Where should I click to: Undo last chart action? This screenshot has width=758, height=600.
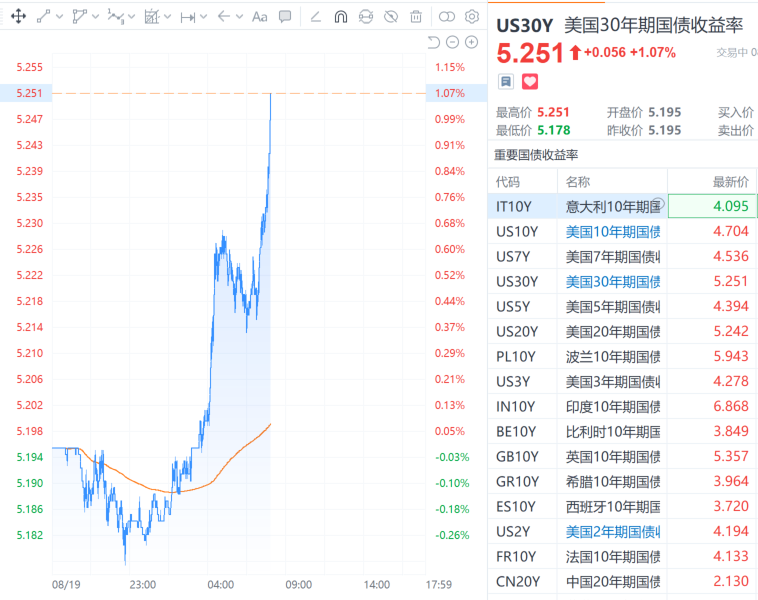(x=434, y=43)
